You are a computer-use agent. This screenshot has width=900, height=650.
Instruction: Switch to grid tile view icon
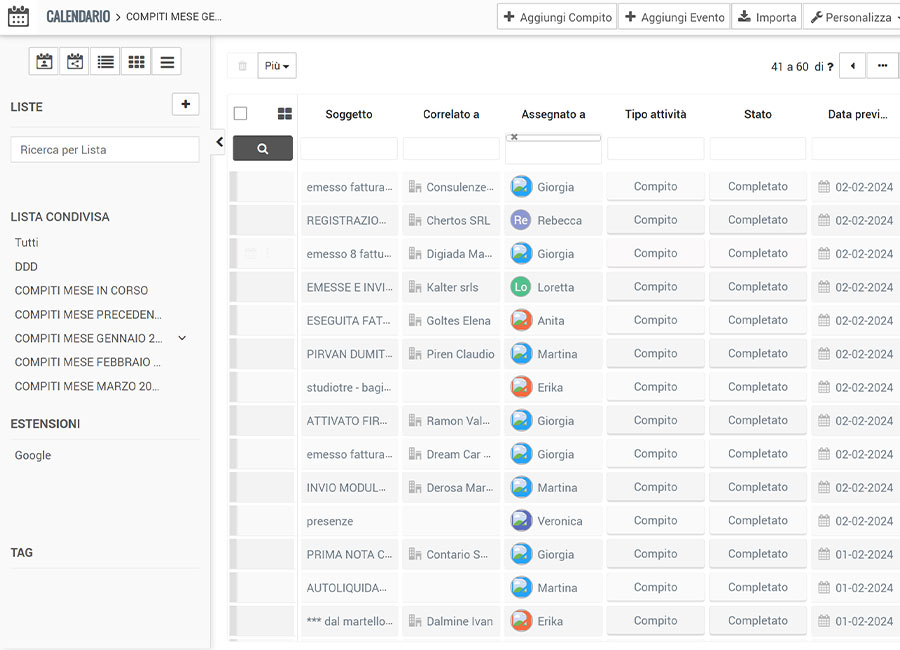click(x=136, y=62)
